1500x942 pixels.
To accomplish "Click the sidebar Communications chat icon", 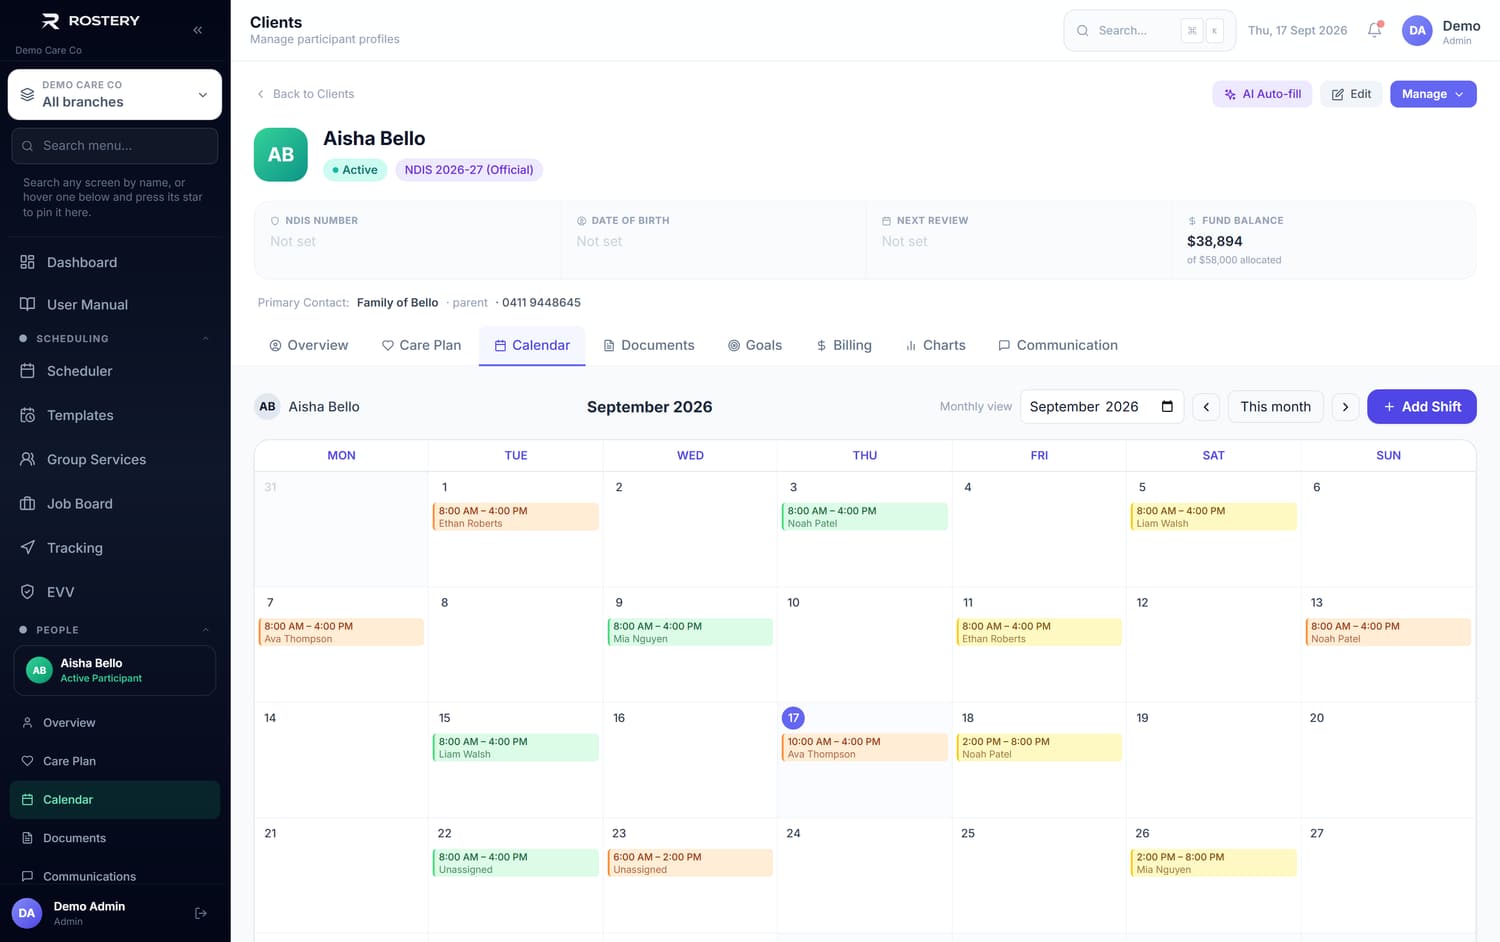I will (27, 876).
